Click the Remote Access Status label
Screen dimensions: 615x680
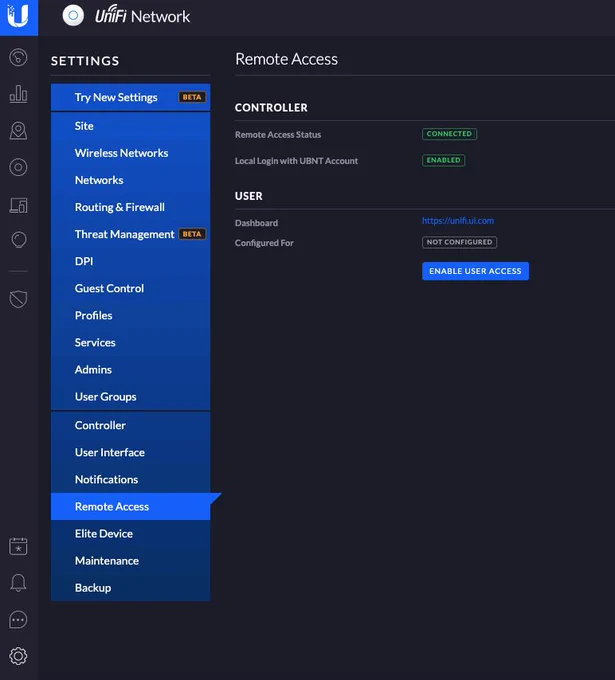point(278,134)
